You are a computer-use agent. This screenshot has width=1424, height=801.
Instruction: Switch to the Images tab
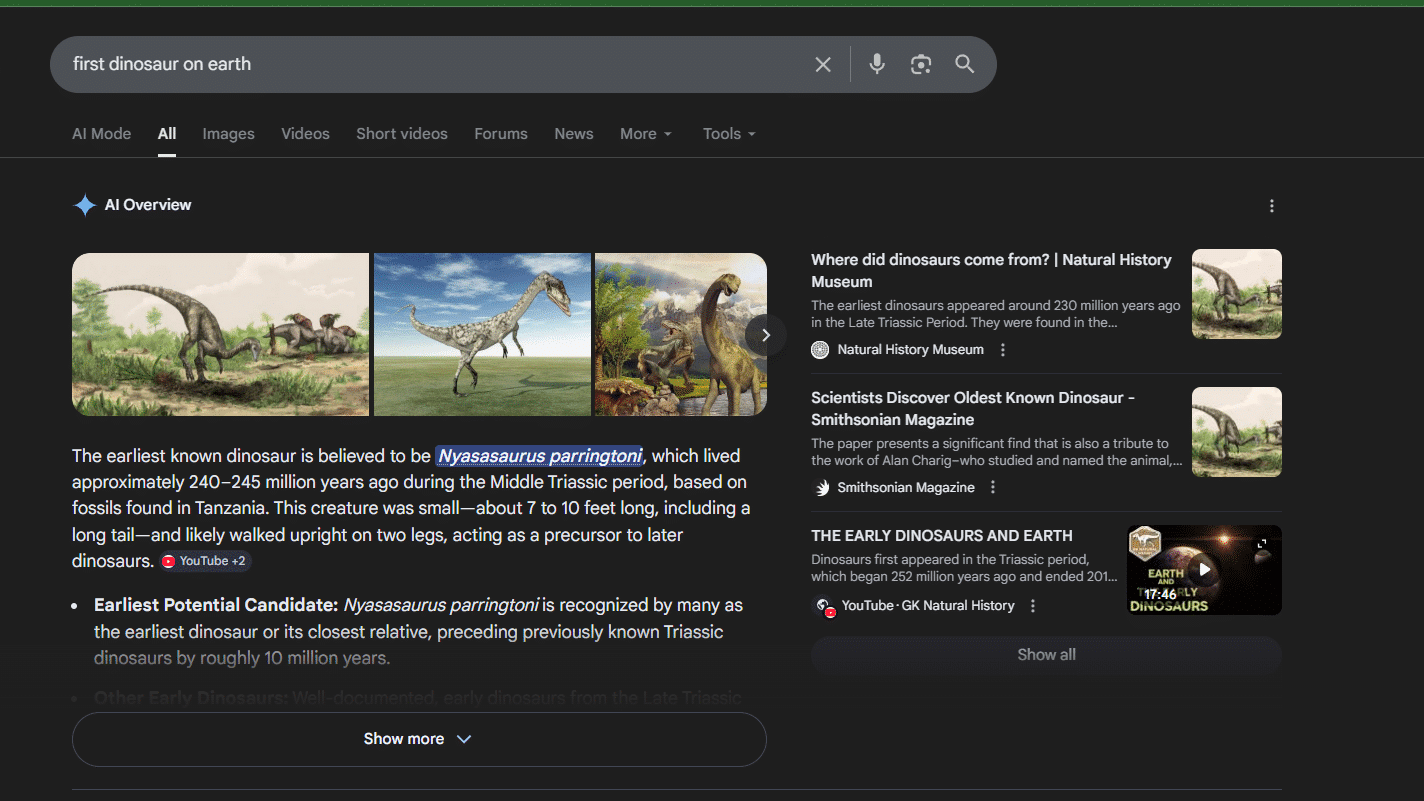[228, 133]
